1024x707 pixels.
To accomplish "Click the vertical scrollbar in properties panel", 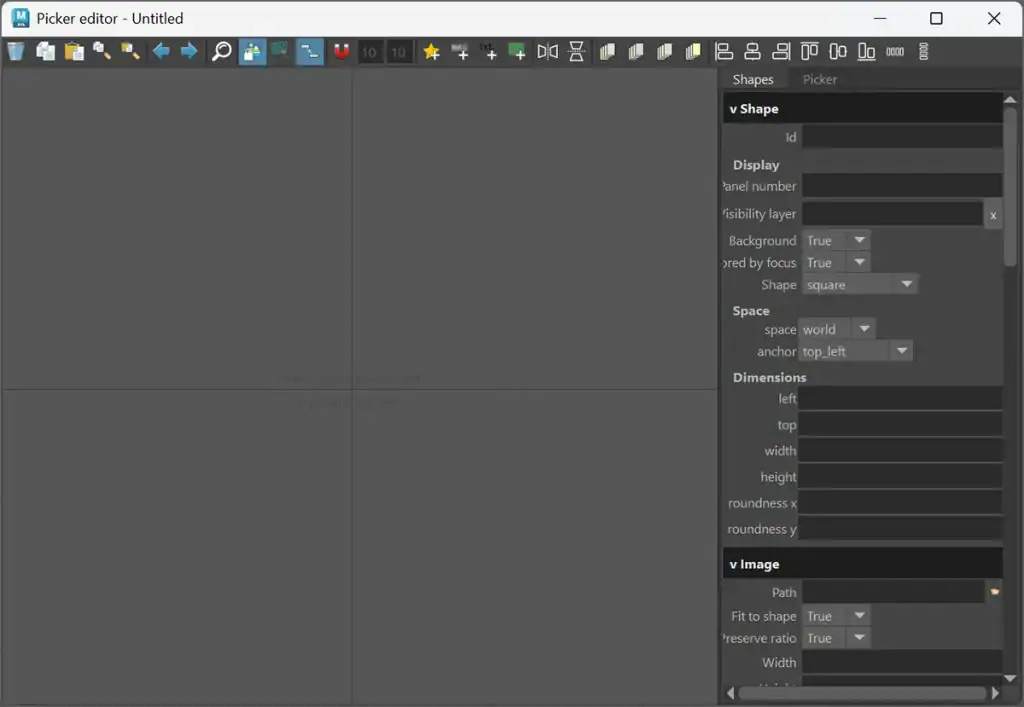I will [1010, 187].
